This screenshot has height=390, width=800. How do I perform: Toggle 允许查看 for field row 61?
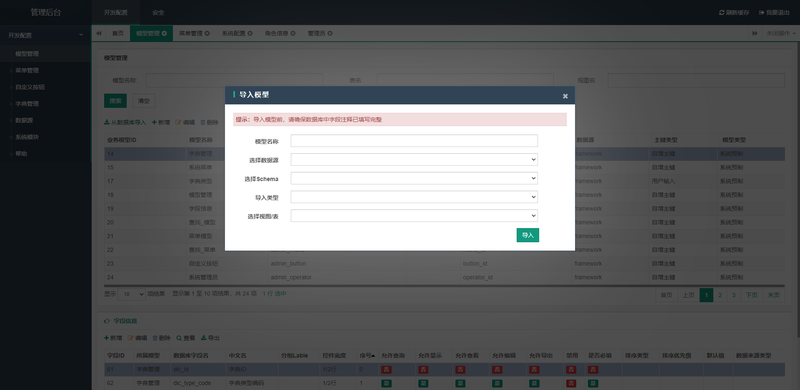pyautogui.click(x=460, y=370)
